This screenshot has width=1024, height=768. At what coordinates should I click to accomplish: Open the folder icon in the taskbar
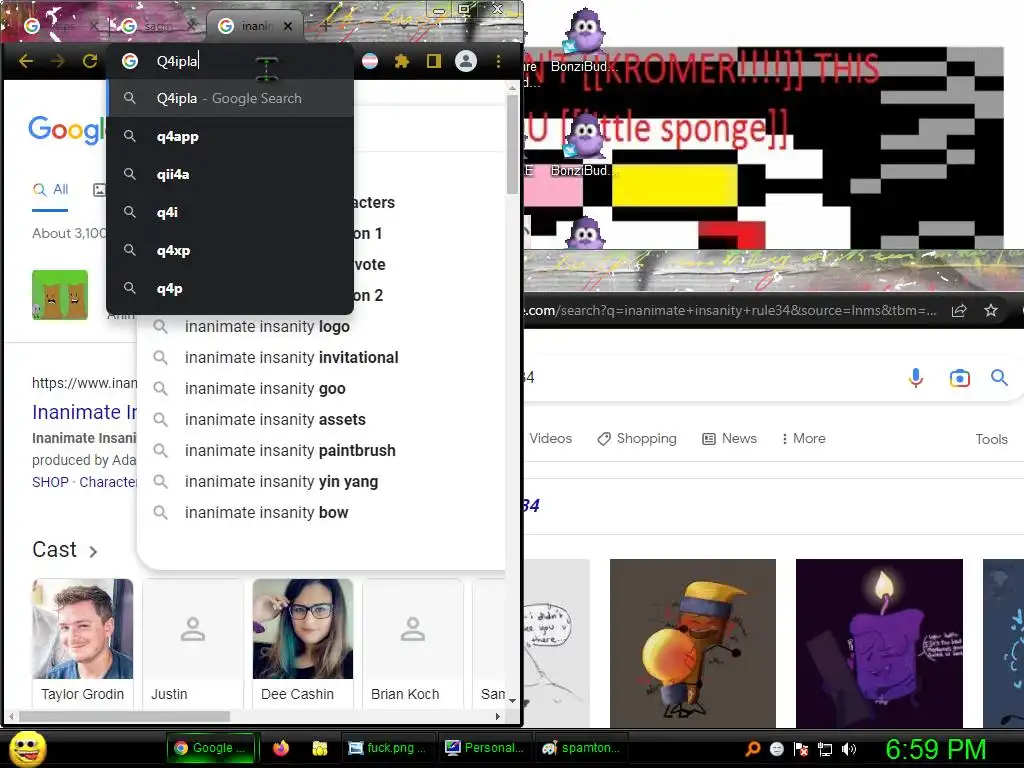pos(319,748)
